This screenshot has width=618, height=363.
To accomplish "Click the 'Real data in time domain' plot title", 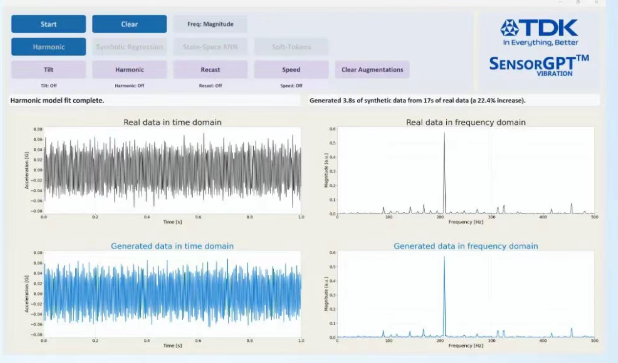I will point(172,122).
